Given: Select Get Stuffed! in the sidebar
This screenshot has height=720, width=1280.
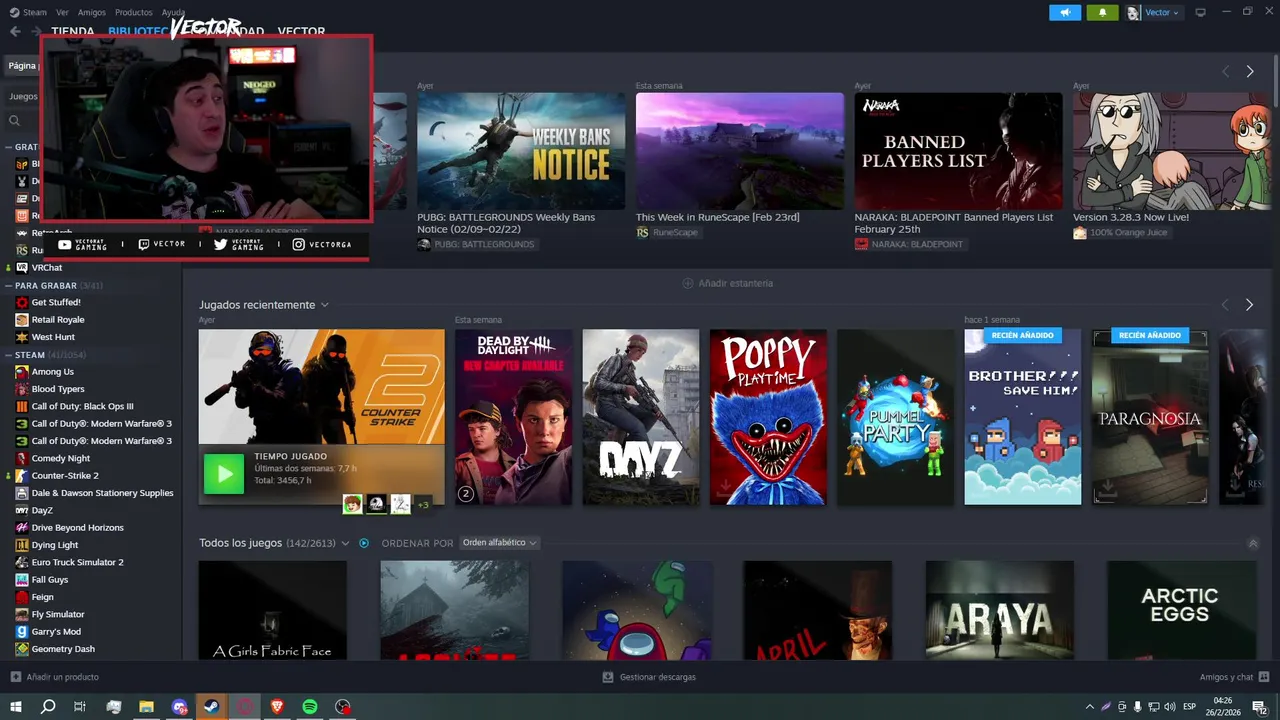Looking at the screenshot, I should tap(56, 302).
